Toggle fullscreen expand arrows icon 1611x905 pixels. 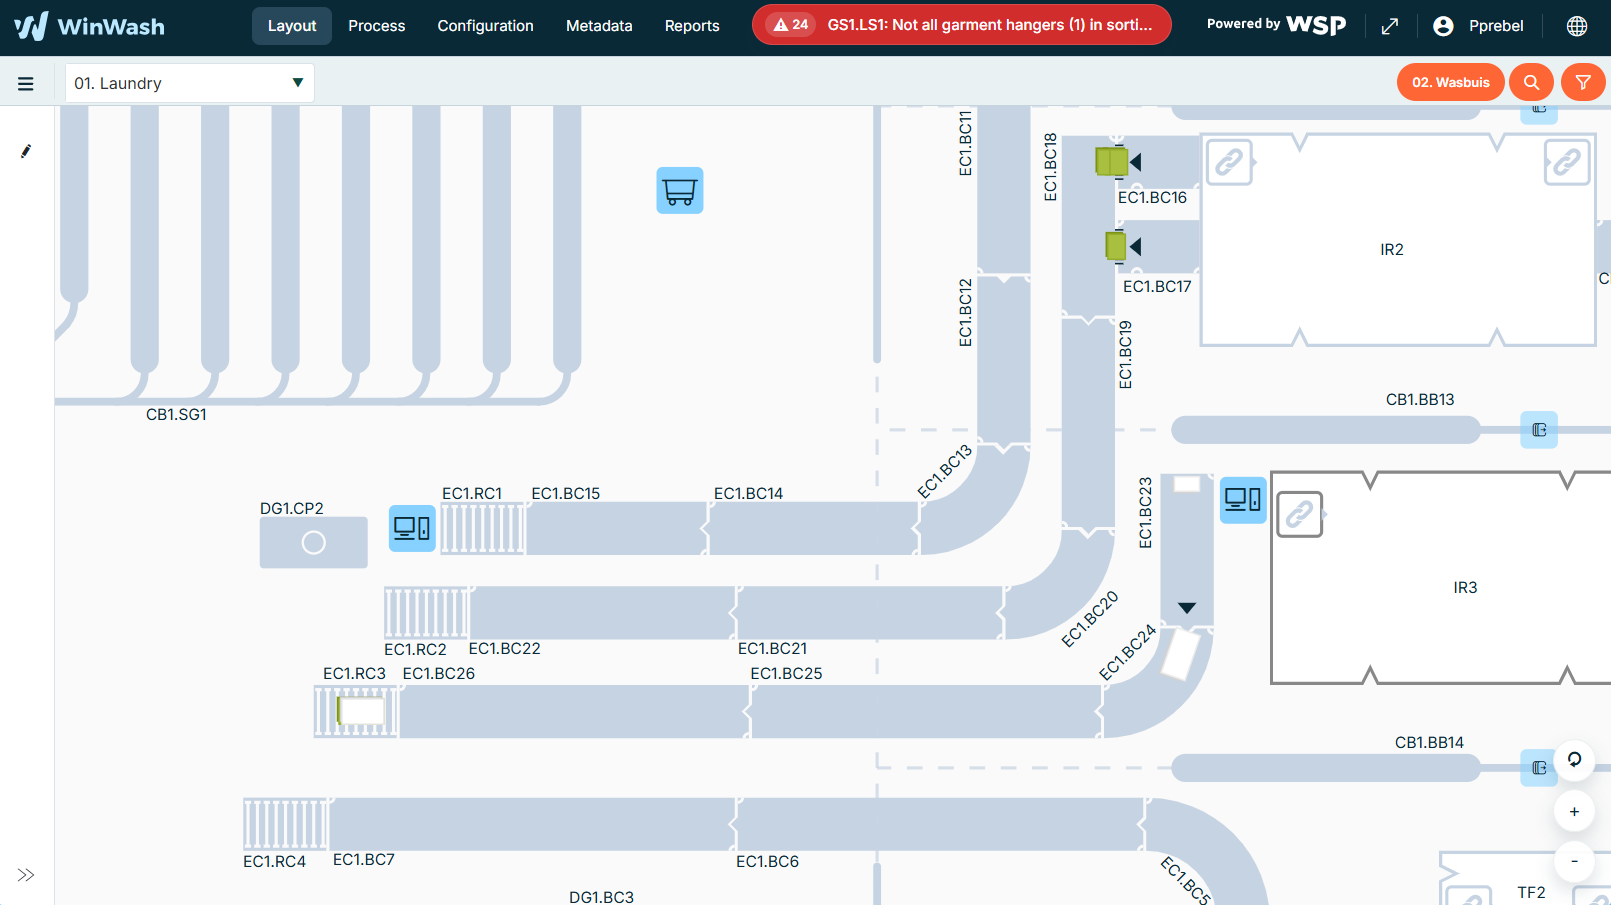(x=1389, y=26)
